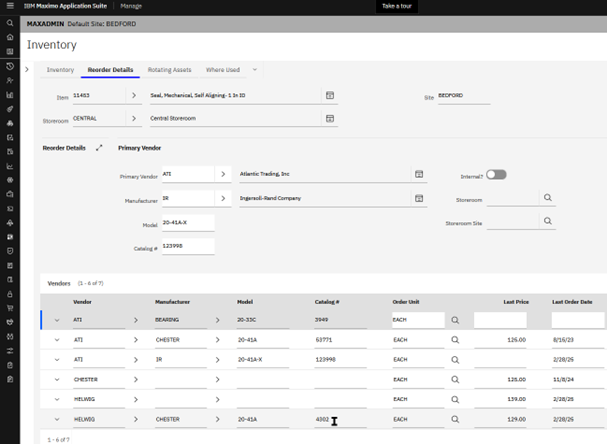The height and width of the screenshot is (444, 607).
Task: Sort table by Catalog # column header
Action: click(x=327, y=302)
